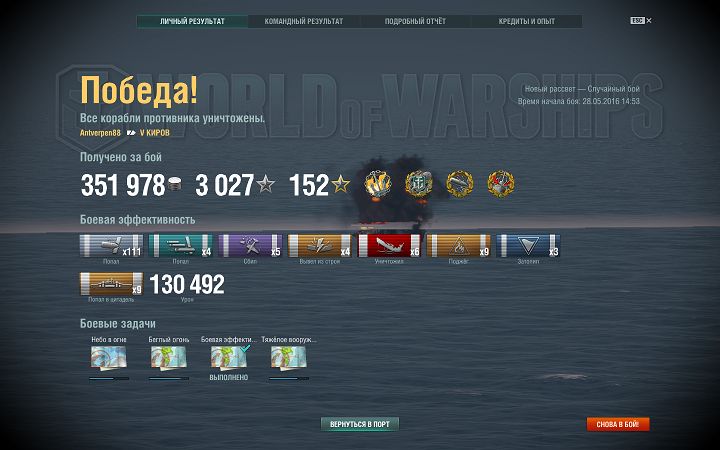Click the planes shot down ribbon x5
This screenshot has width=720, height=450.
point(250,246)
